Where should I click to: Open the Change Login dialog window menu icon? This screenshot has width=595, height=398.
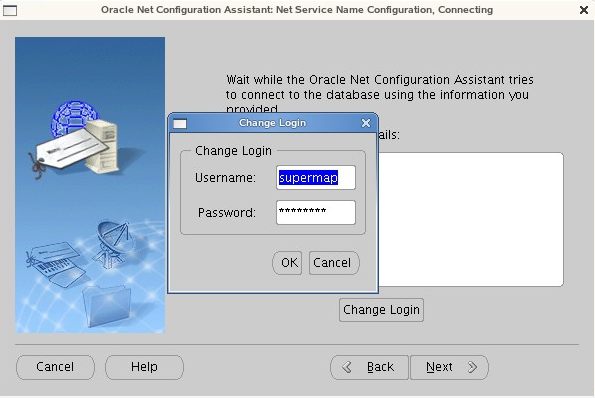click(180, 124)
